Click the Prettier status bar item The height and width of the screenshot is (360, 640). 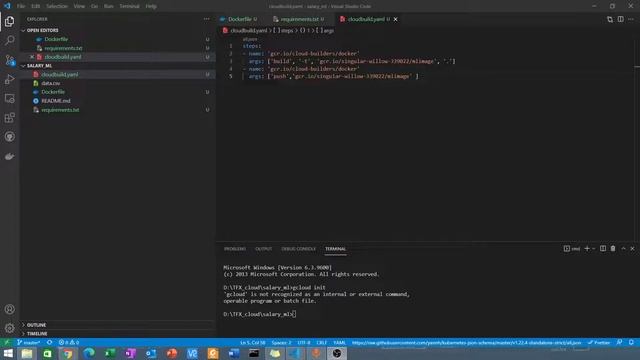click(599, 342)
